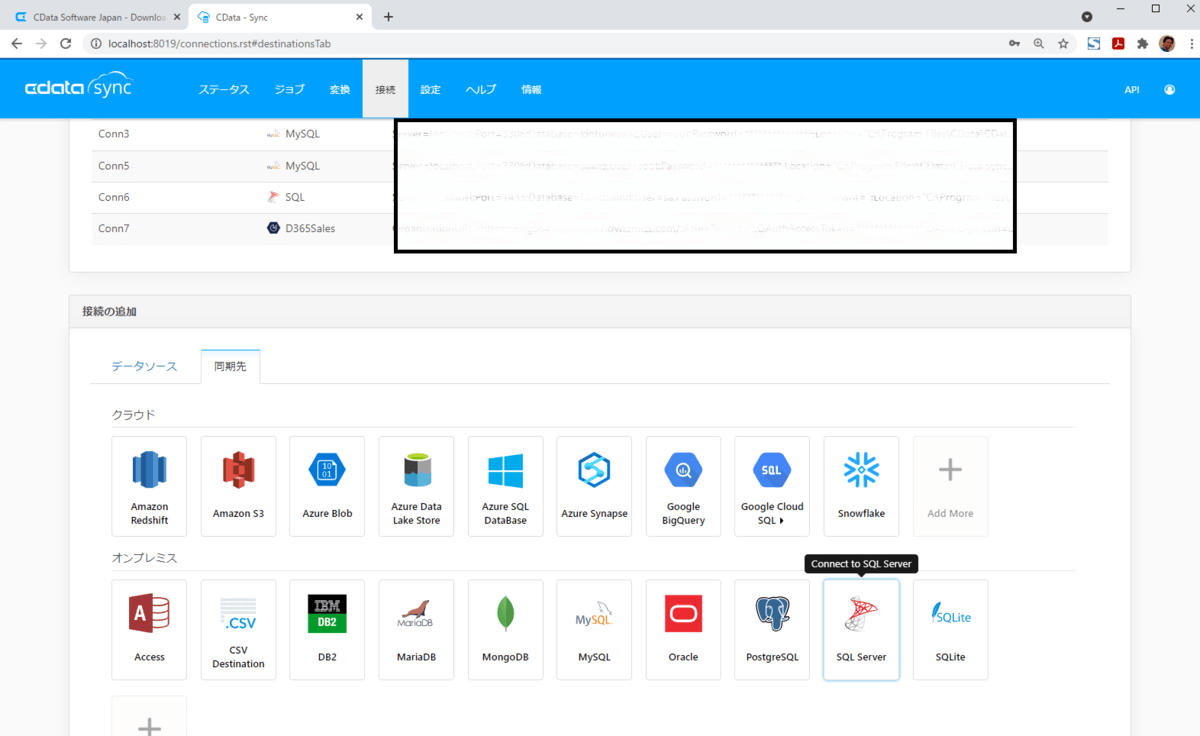Open the ヘルプ menu
This screenshot has width=1200, height=736.
(x=481, y=89)
